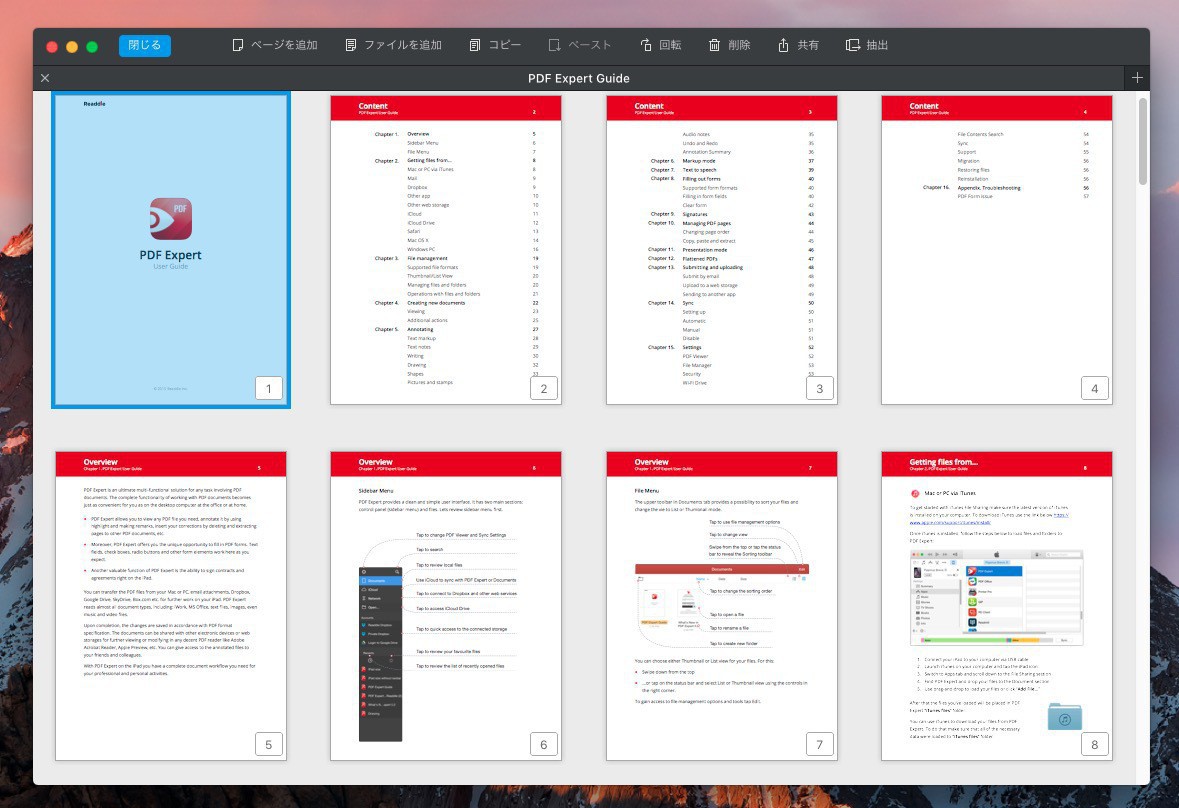Click the ページを追加 label

click(x=284, y=45)
